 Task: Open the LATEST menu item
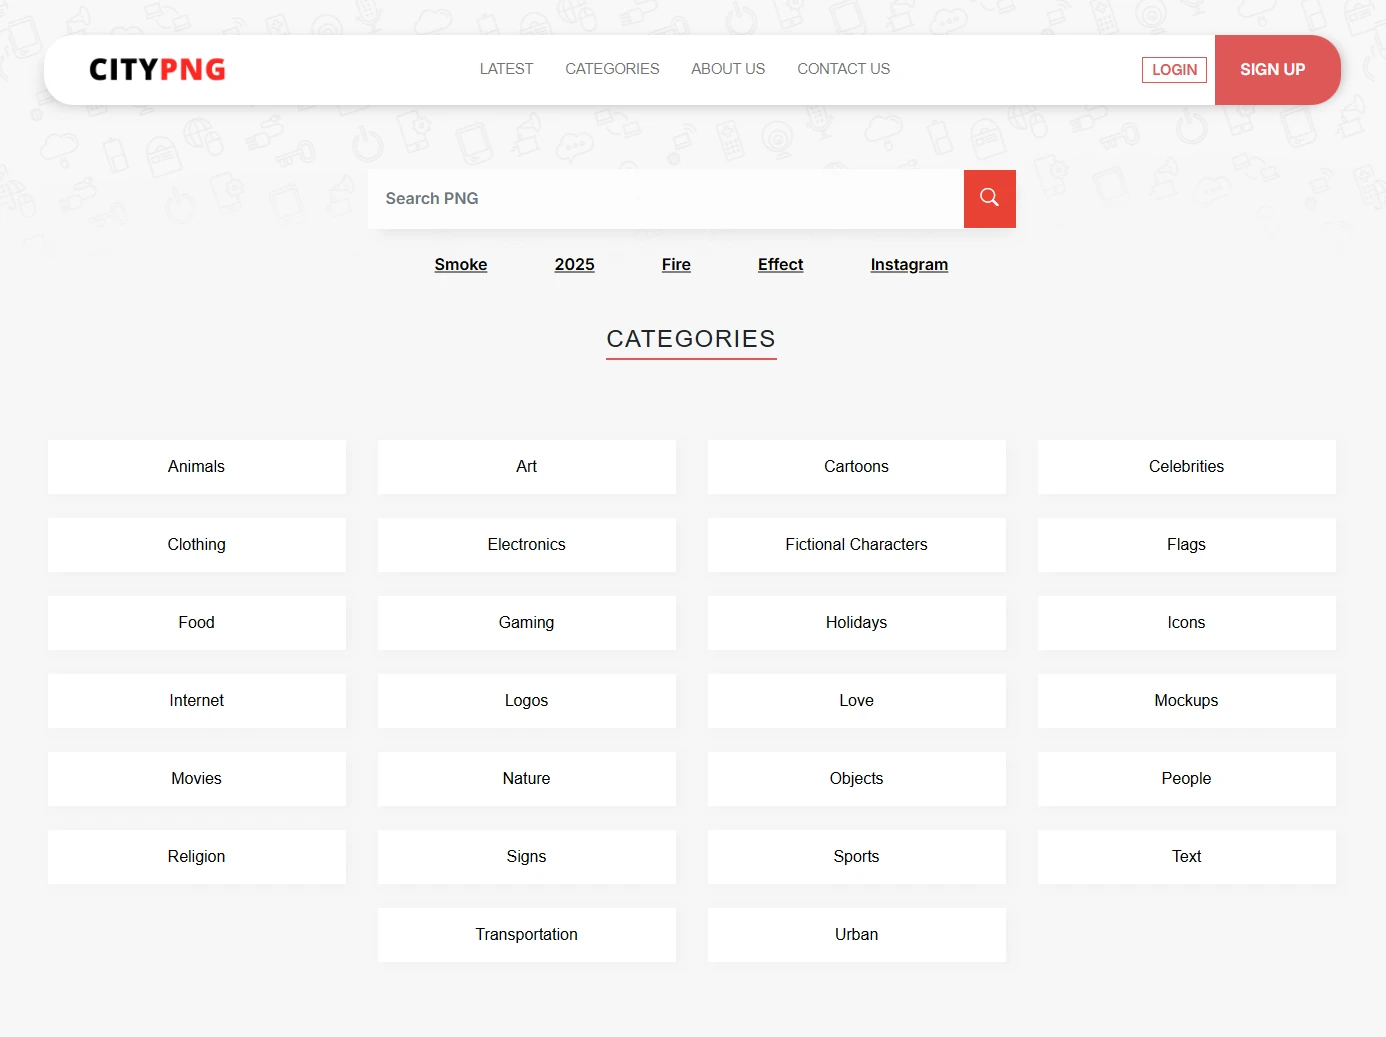click(x=506, y=69)
